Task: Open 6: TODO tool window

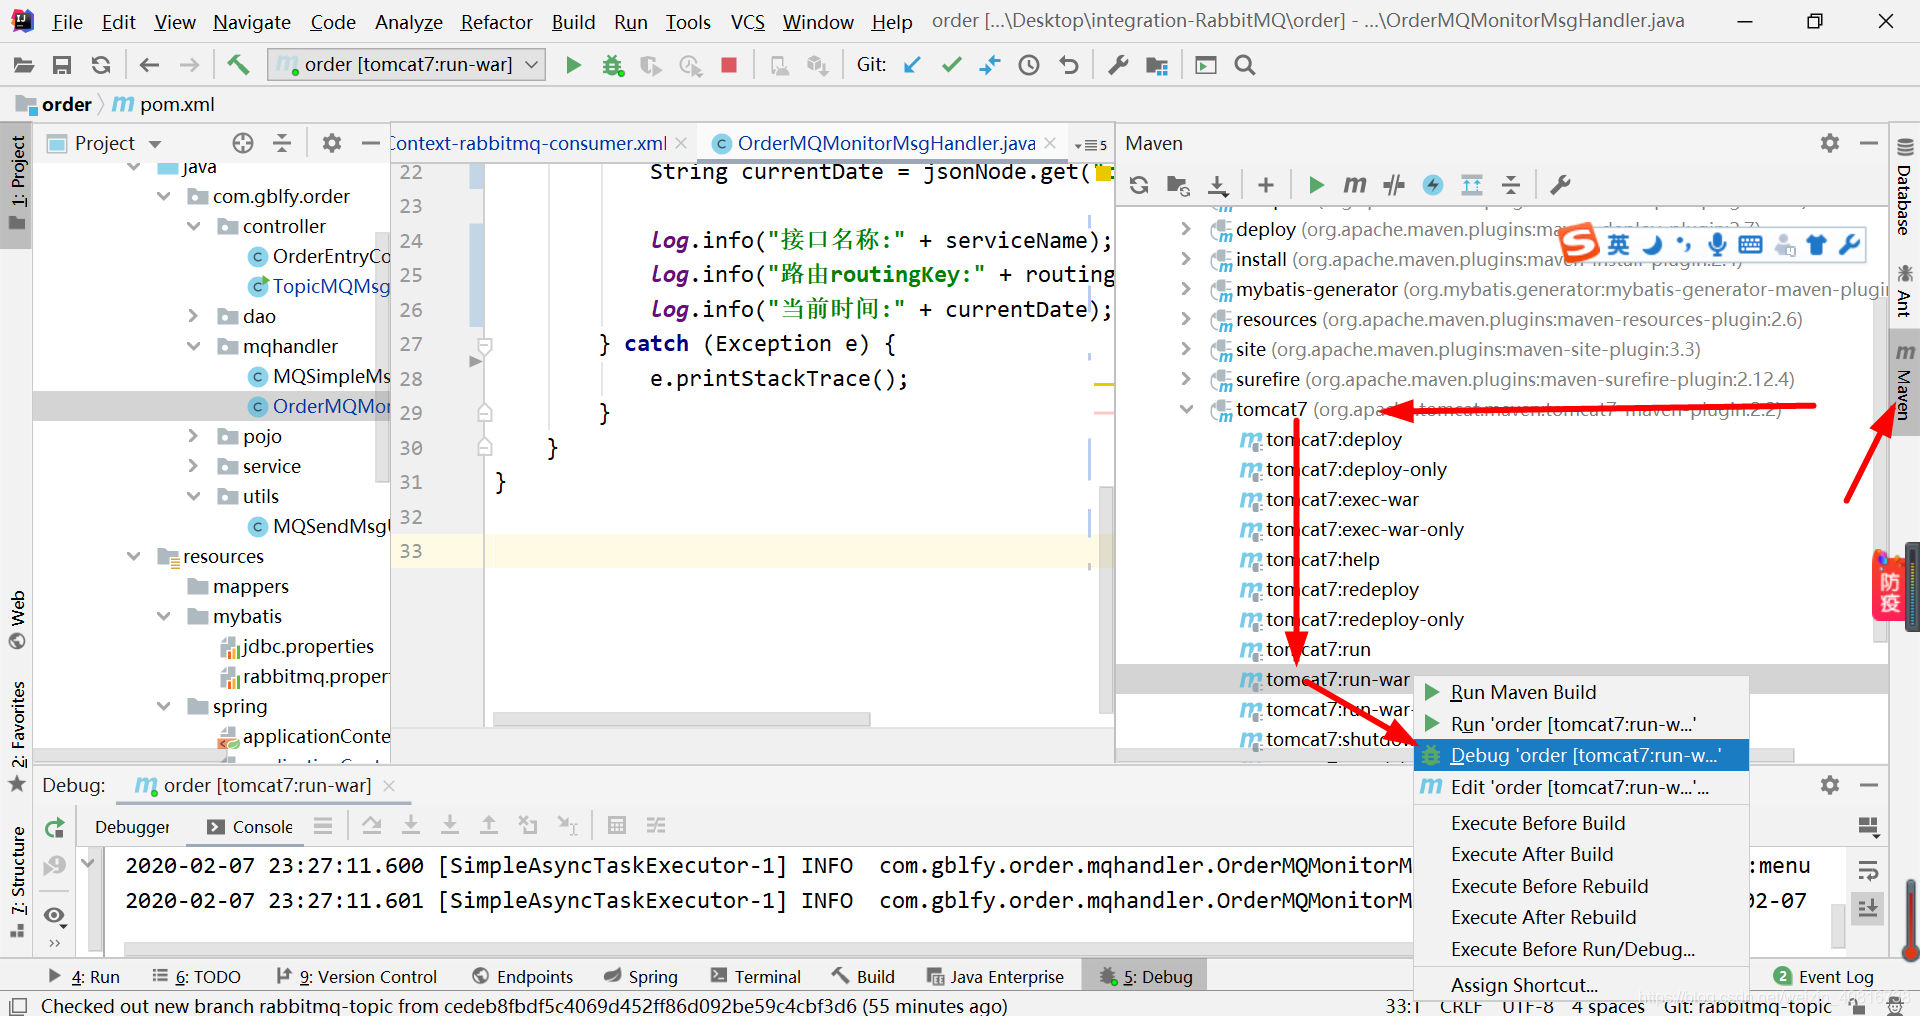Action: 197,976
